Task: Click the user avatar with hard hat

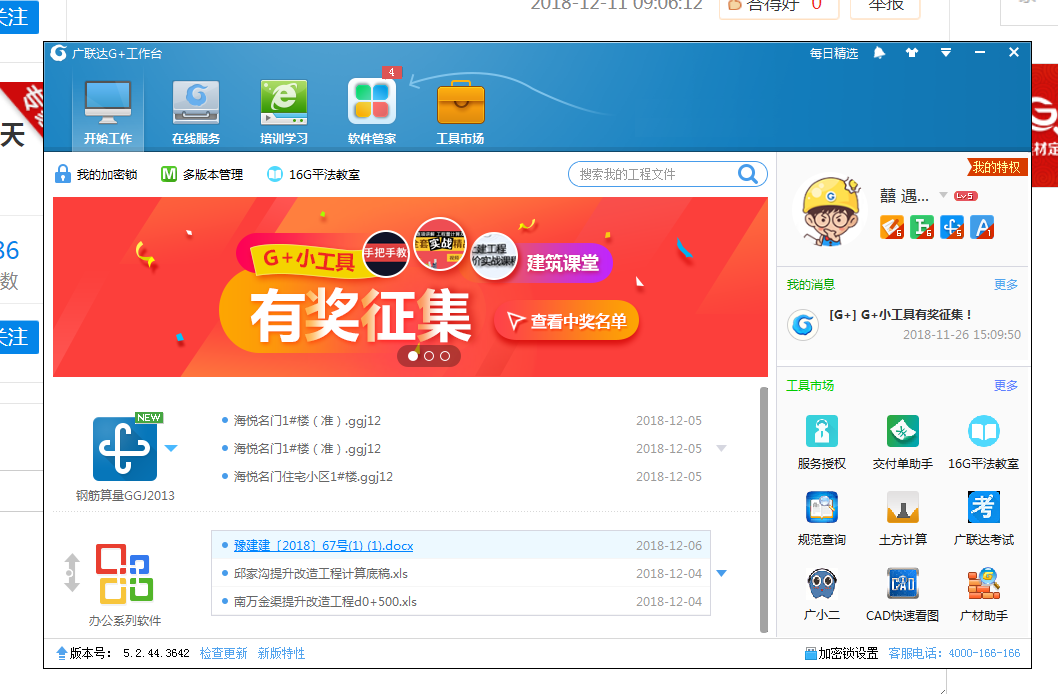Action: tap(830, 211)
